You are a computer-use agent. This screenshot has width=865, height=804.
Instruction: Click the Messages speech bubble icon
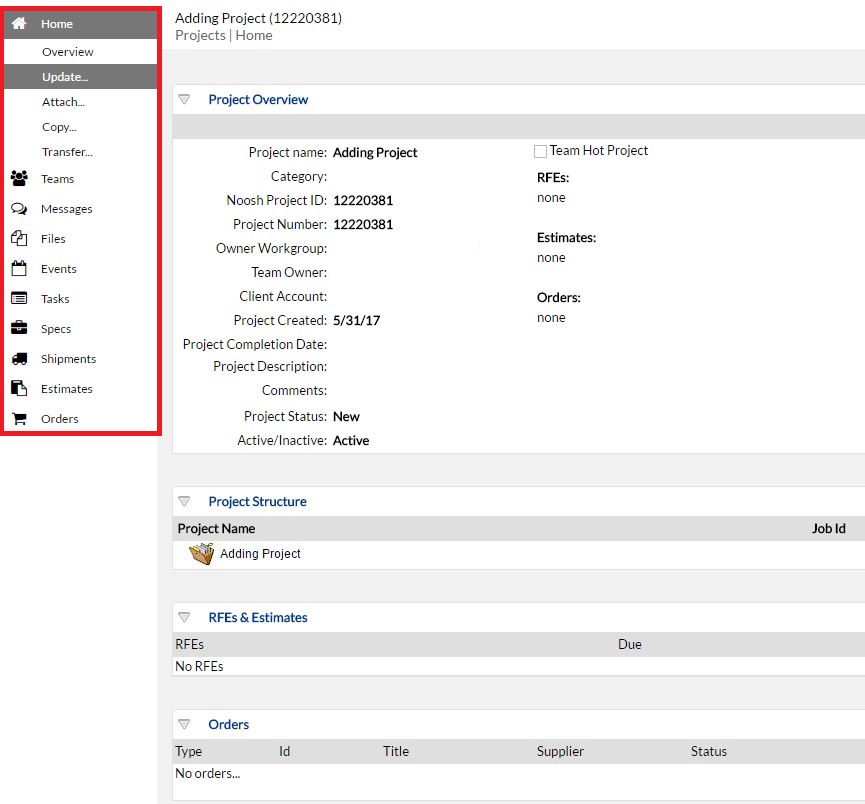19,209
